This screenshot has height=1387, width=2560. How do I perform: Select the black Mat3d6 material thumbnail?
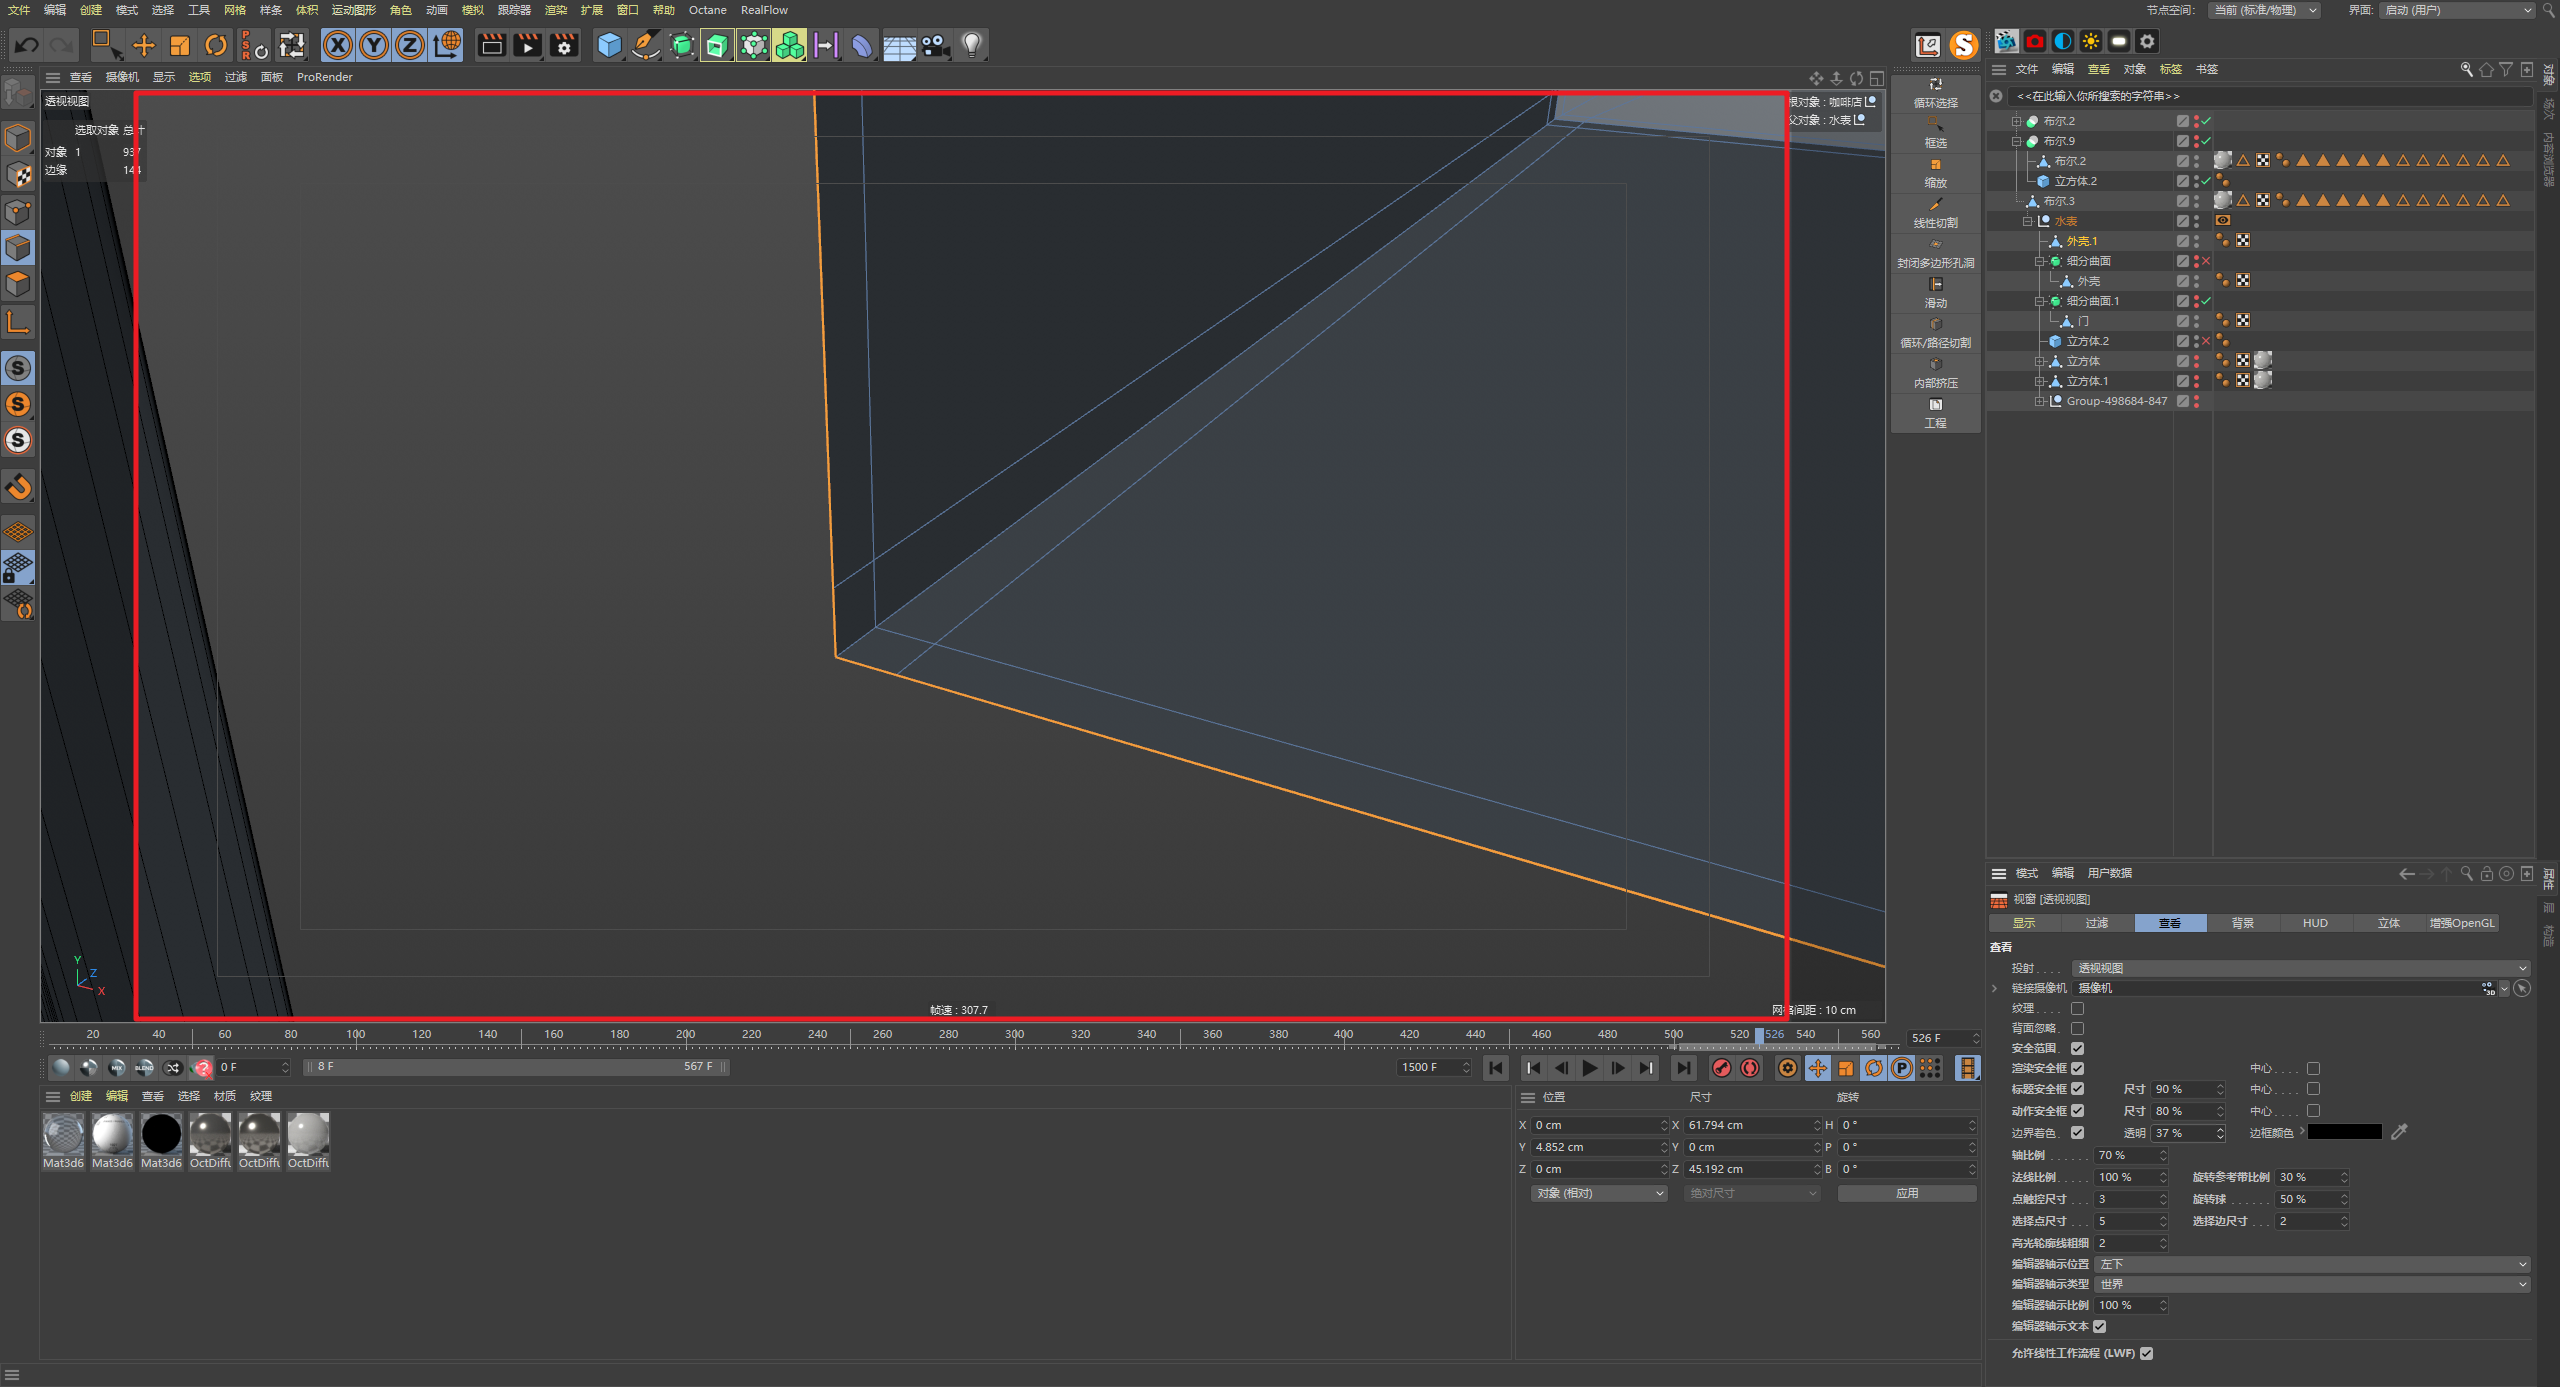click(x=161, y=1134)
